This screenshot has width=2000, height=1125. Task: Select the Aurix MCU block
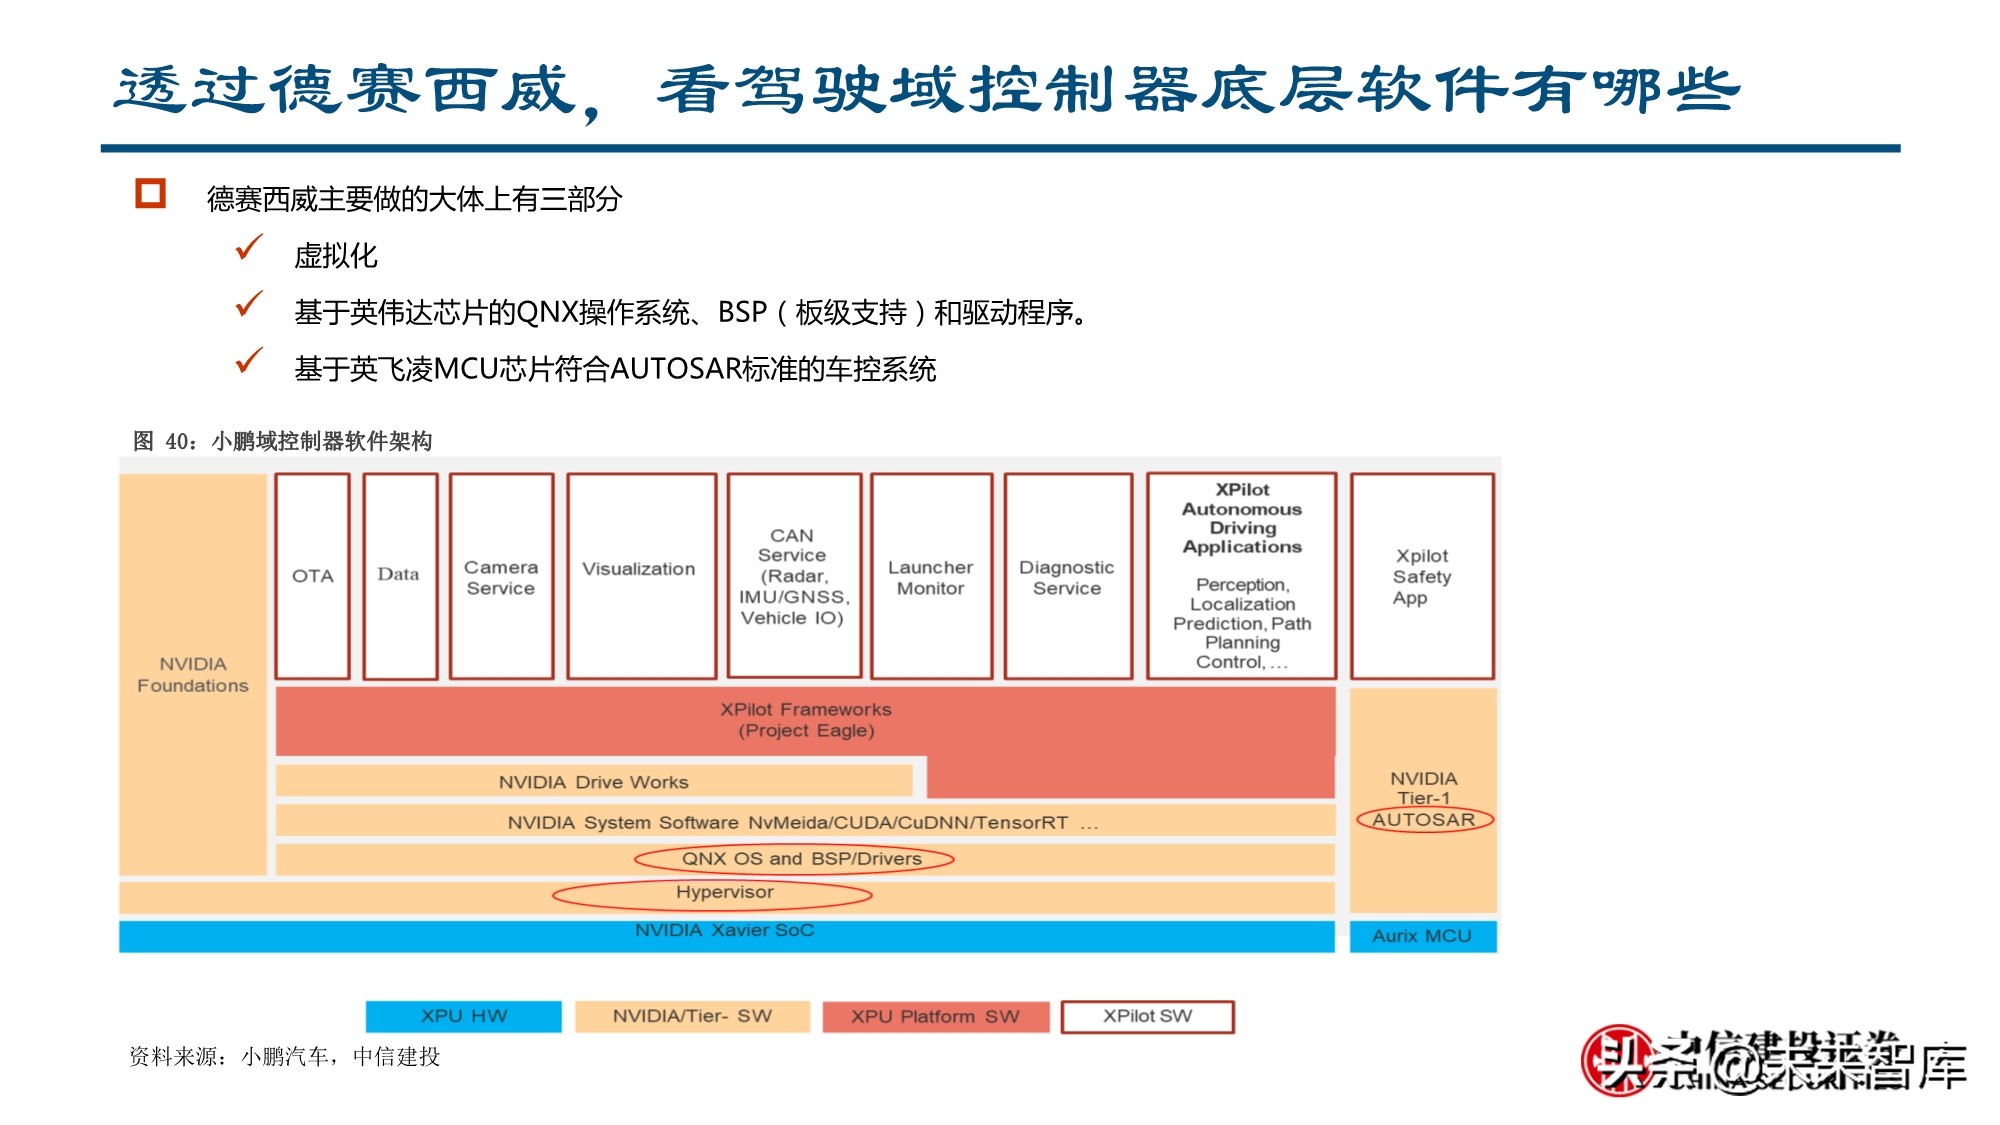coord(1423,936)
